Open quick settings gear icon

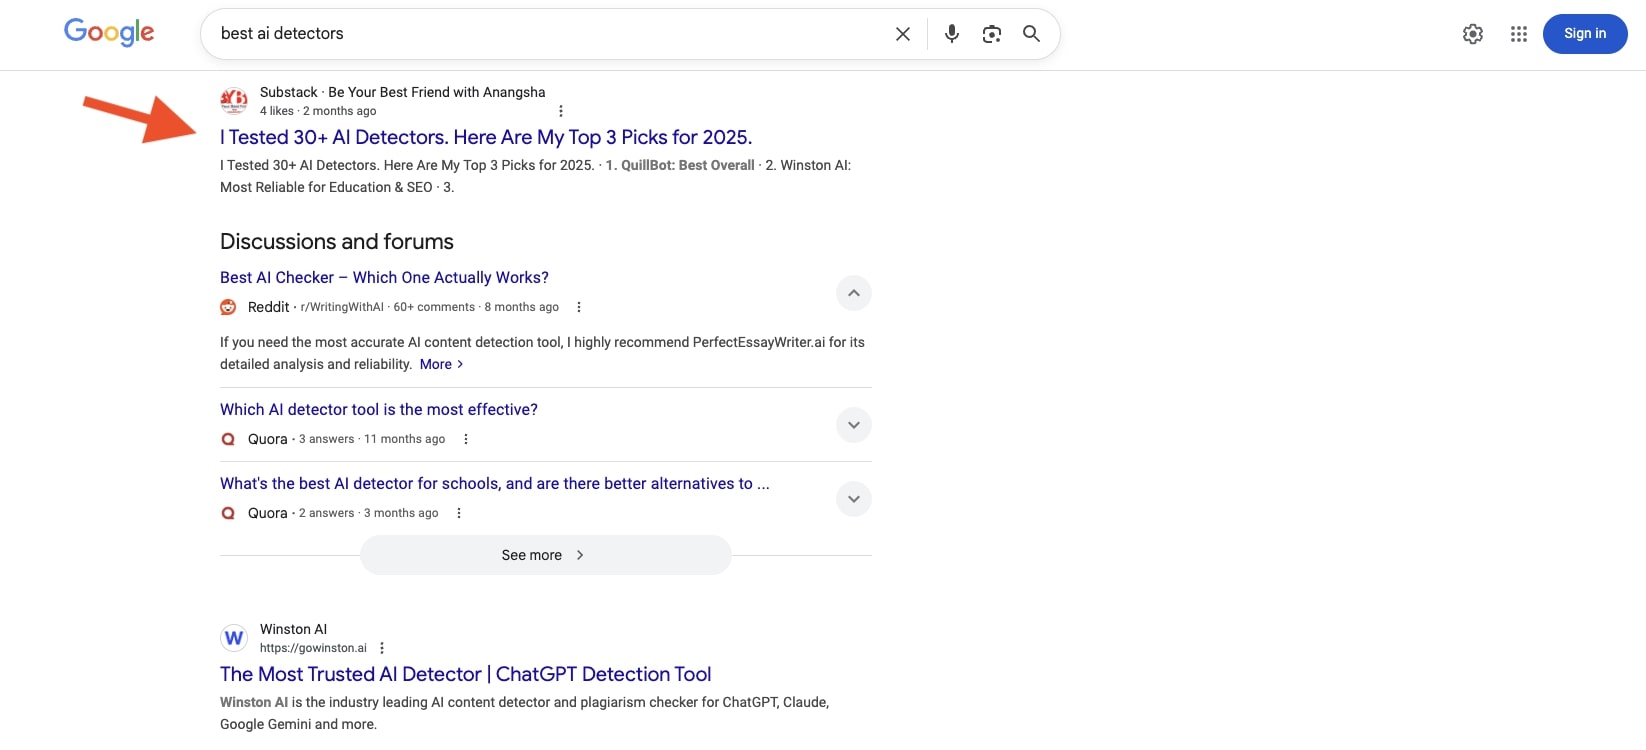pos(1473,34)
